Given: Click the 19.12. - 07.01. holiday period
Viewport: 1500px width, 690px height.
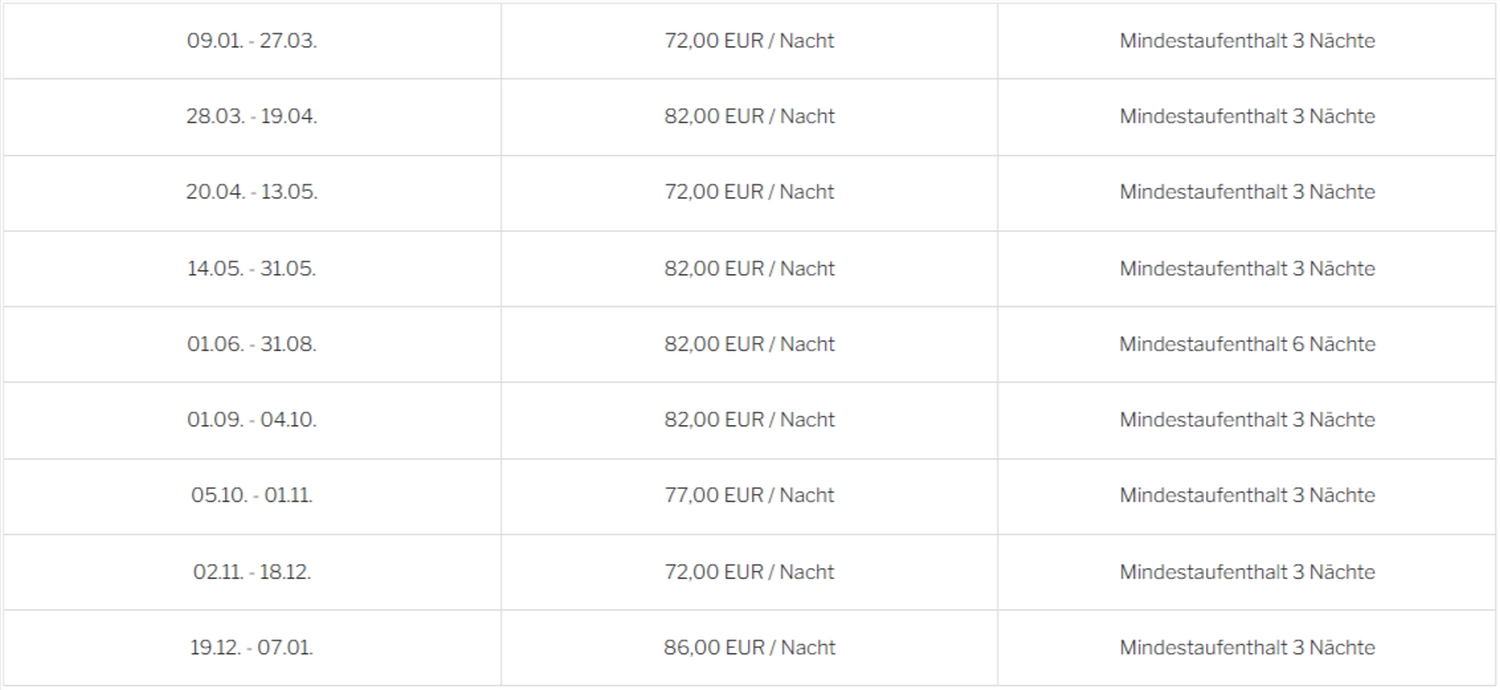Looking at the screenshot, I should pos(252,647).
